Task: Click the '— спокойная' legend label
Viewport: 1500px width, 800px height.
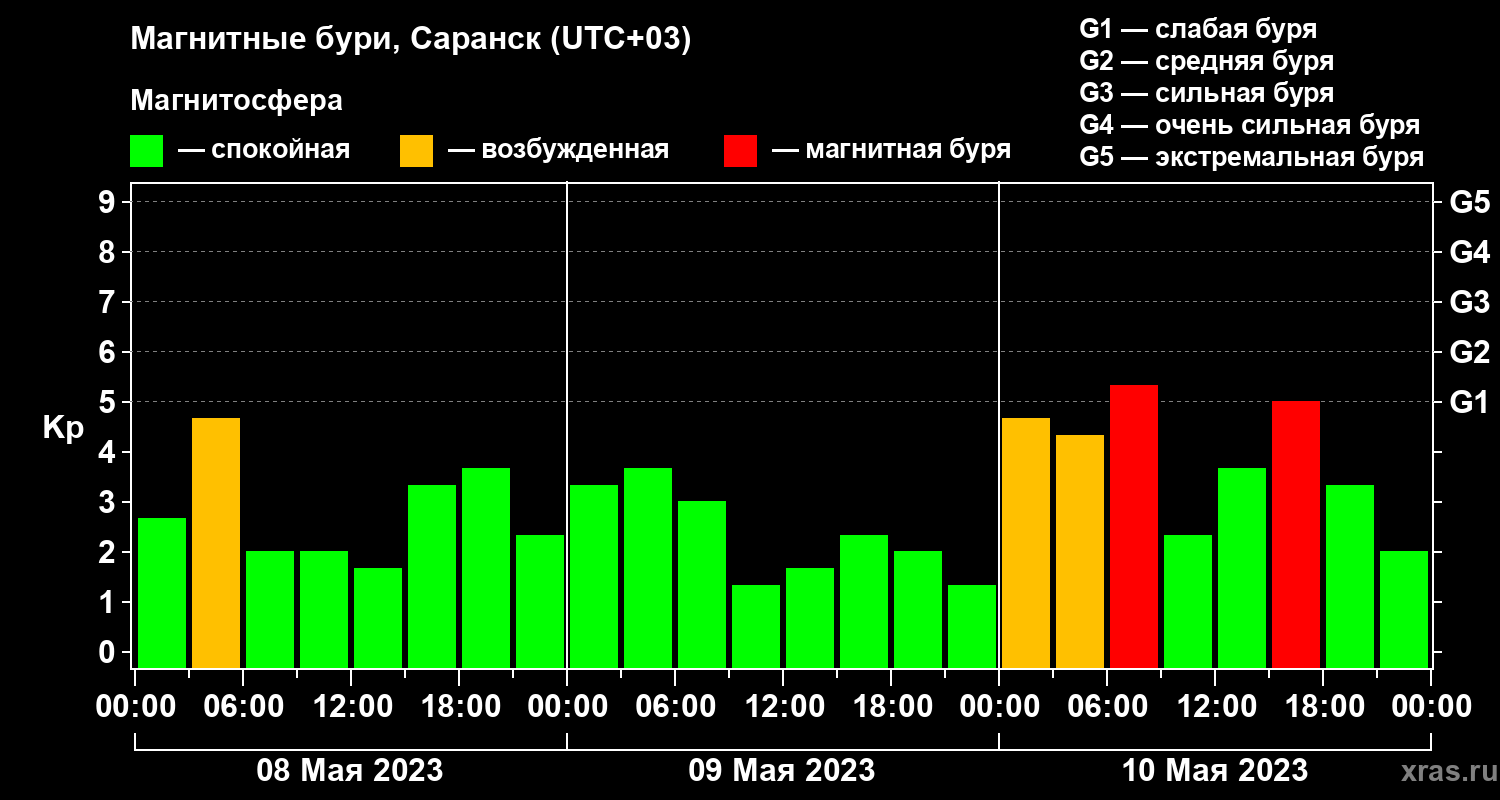Action: pos(264,150)
